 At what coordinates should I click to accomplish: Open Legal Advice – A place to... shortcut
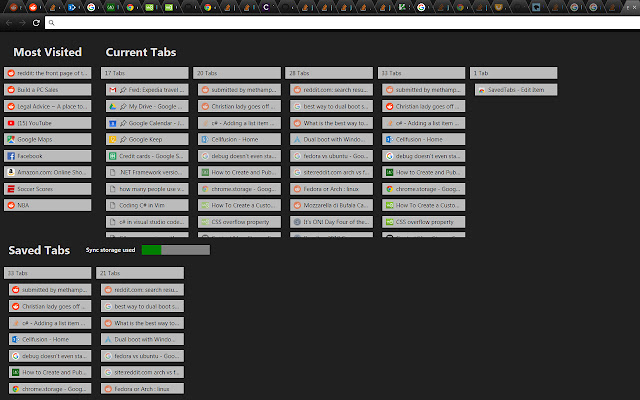pyautogui.click(x=48, y=106)
